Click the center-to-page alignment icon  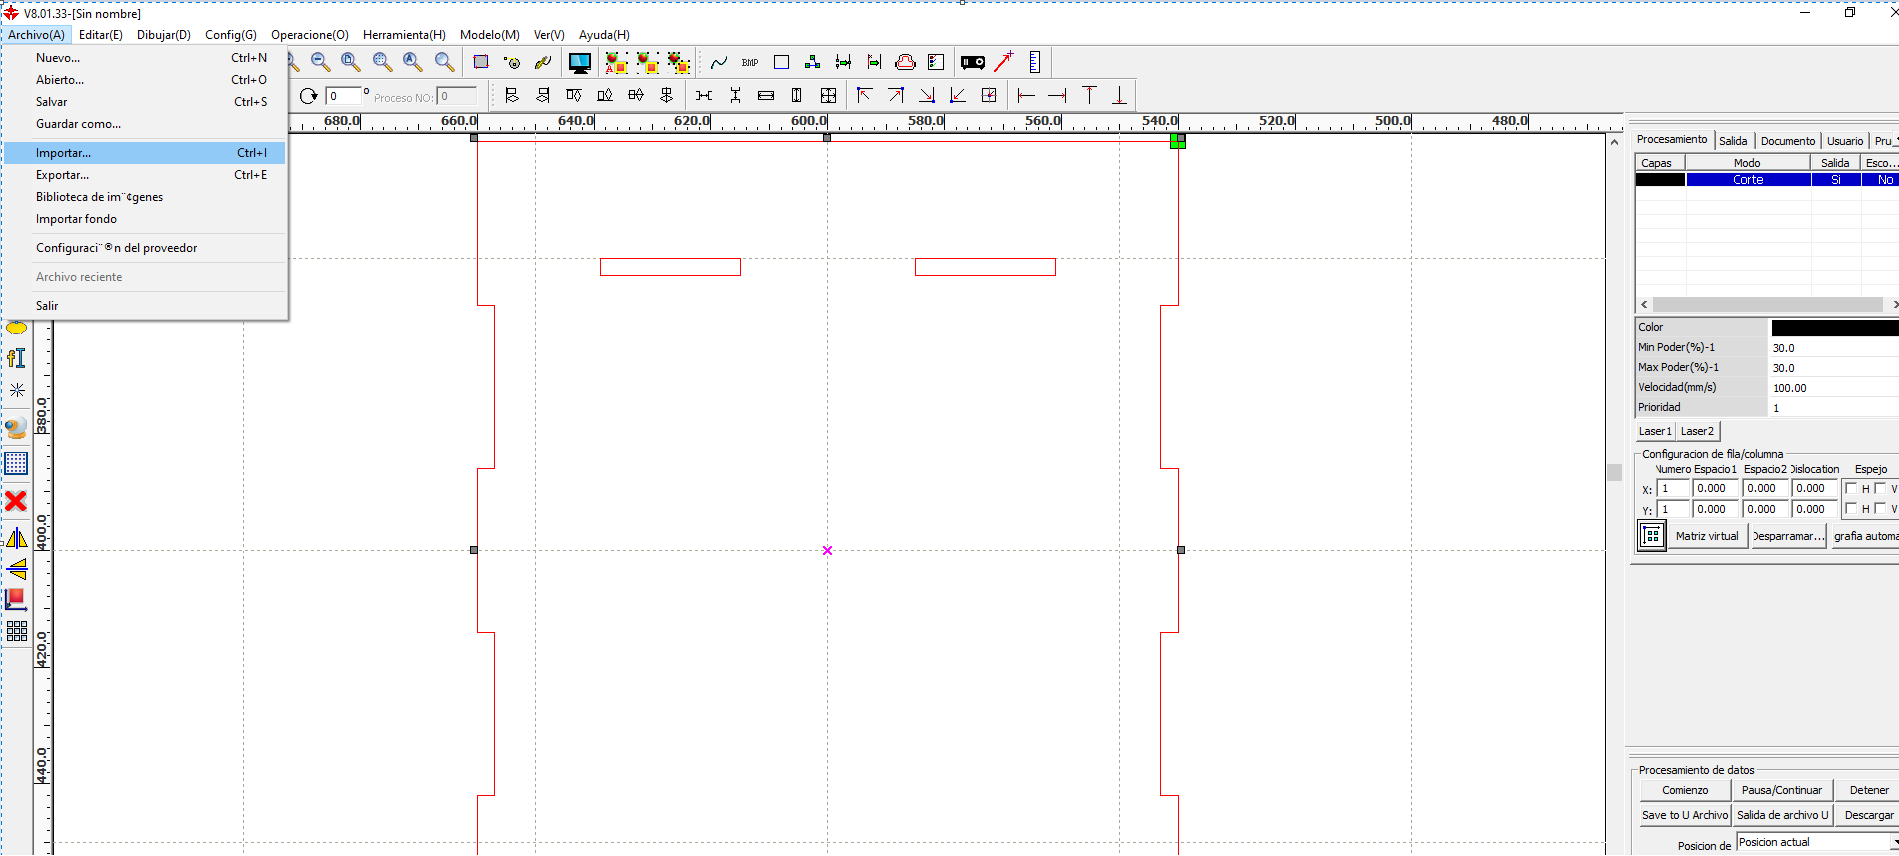coord(989,95)
